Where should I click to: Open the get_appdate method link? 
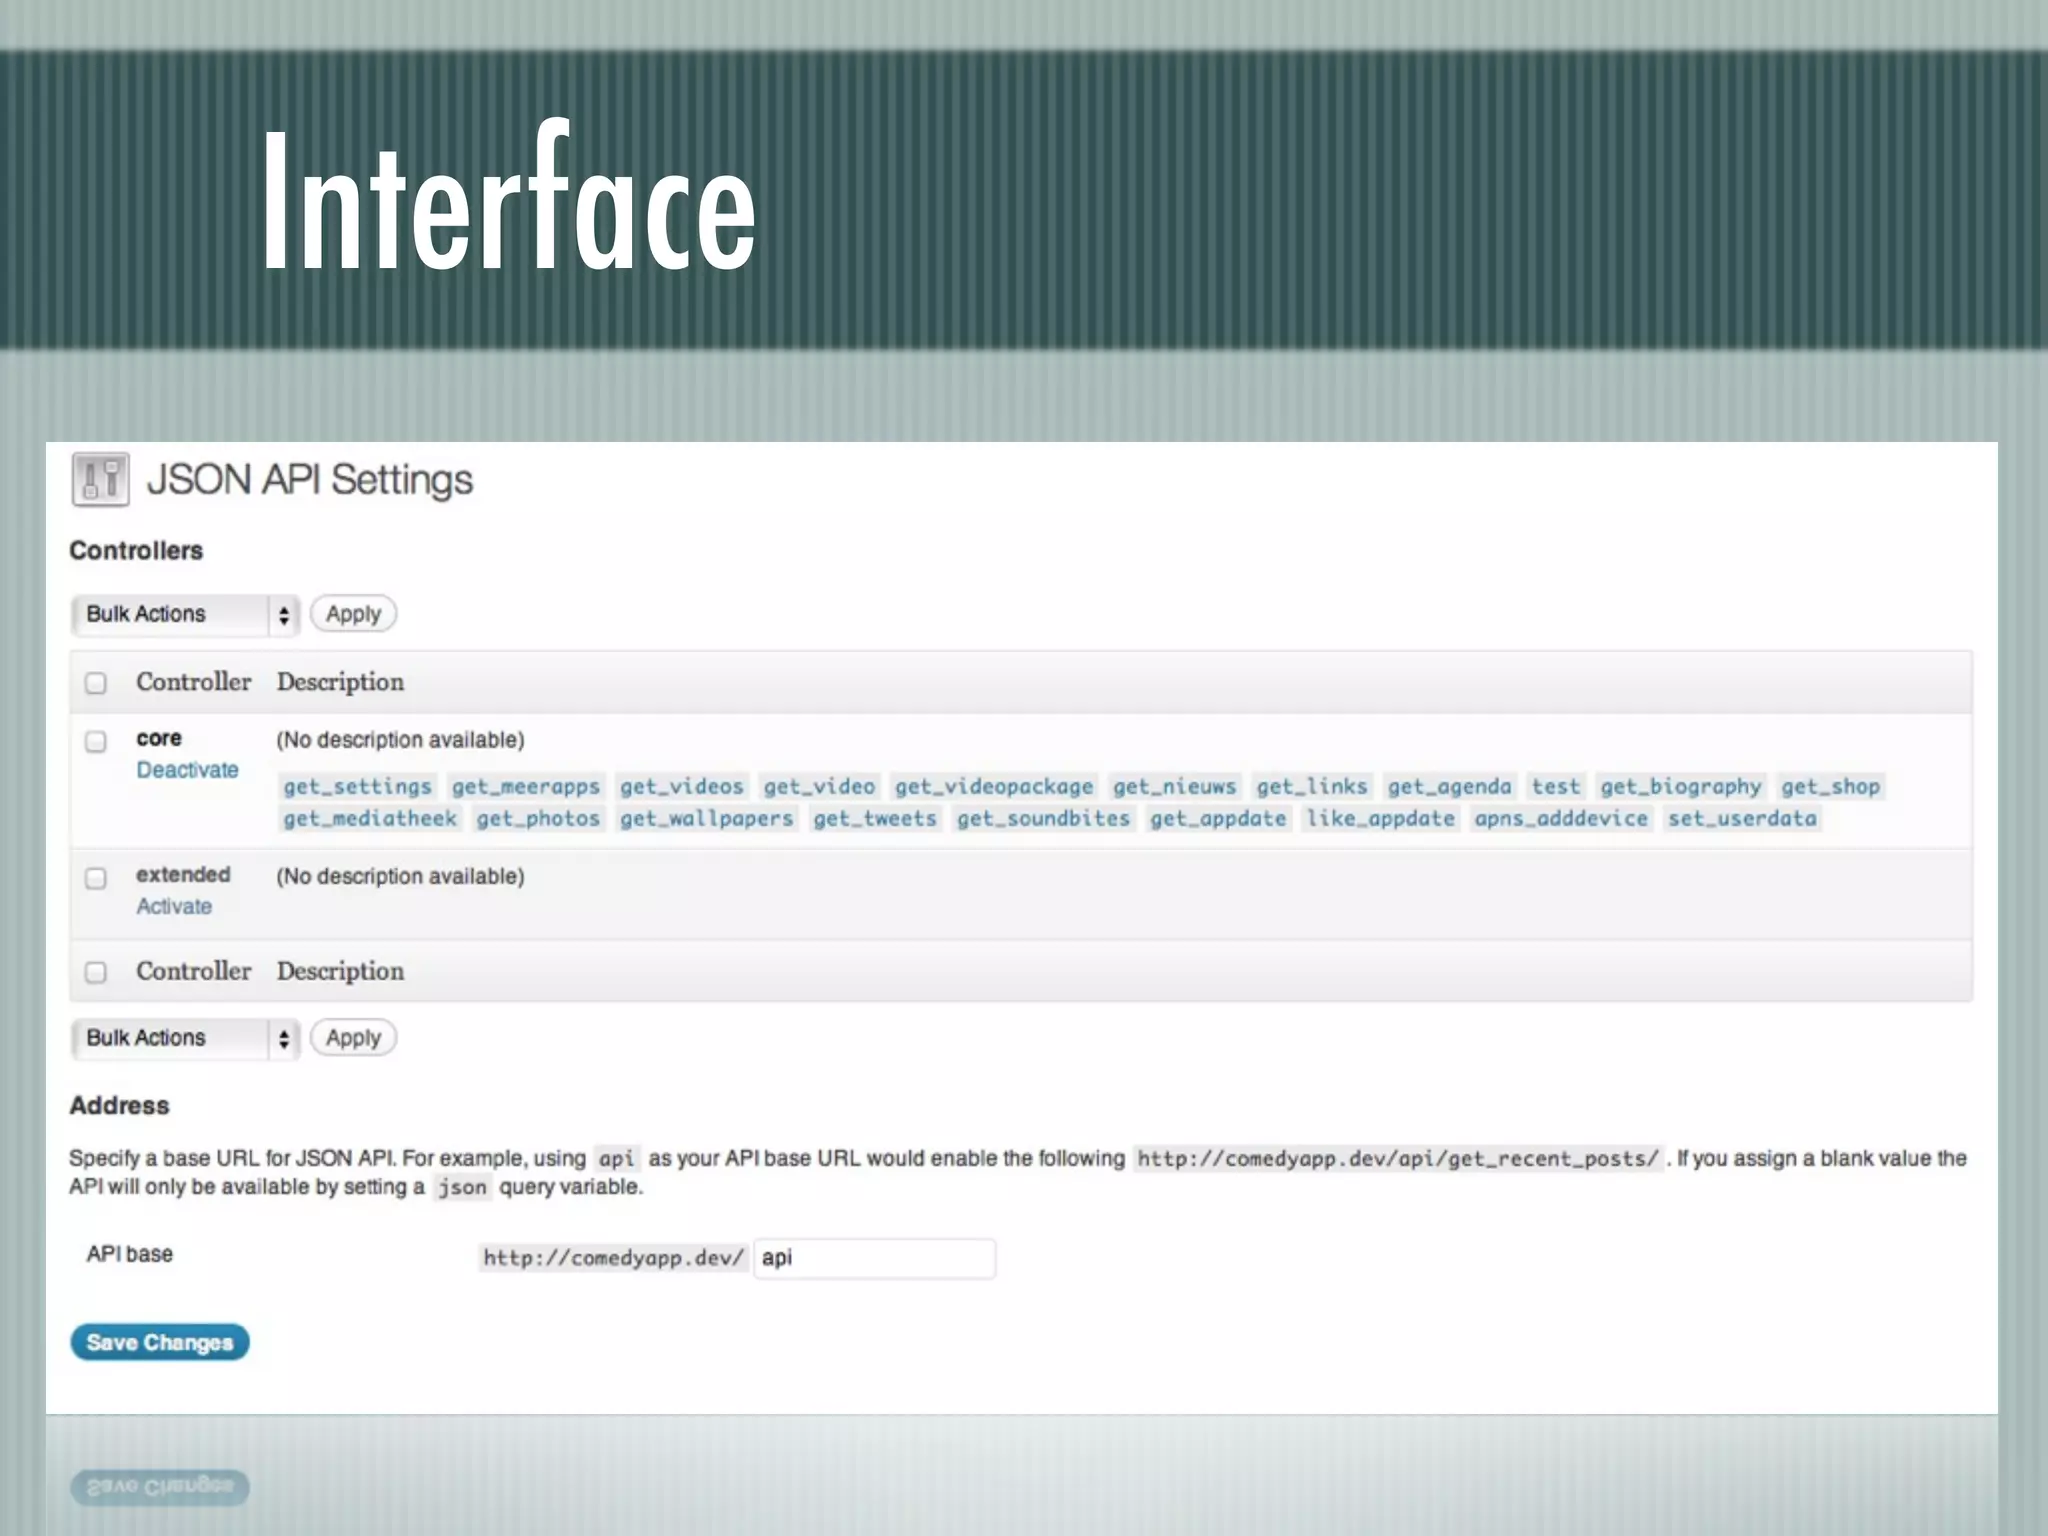pos(1218,819)
